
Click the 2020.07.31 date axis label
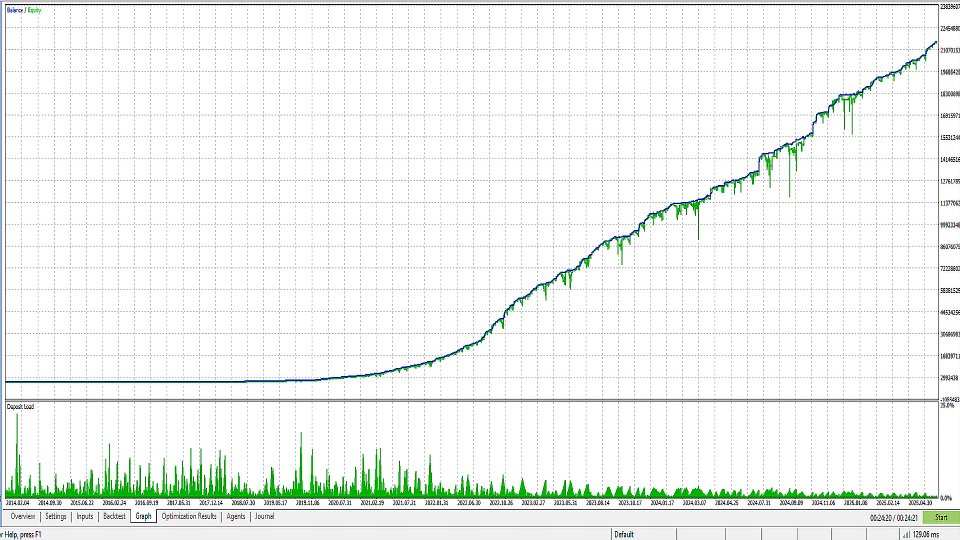click(340, 503)
